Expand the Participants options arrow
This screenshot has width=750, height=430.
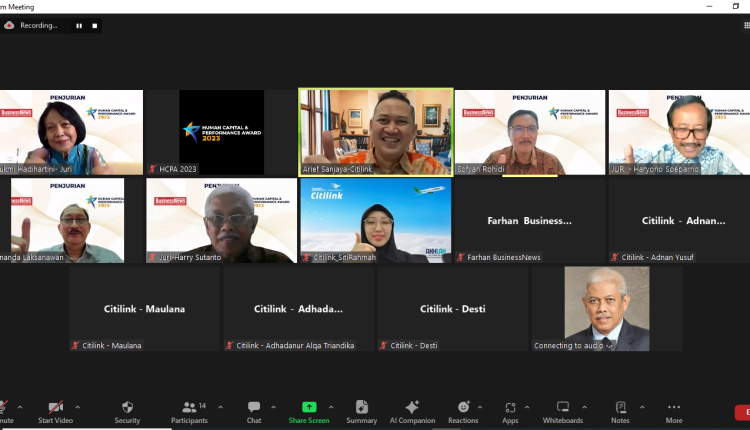pos(221,407)
